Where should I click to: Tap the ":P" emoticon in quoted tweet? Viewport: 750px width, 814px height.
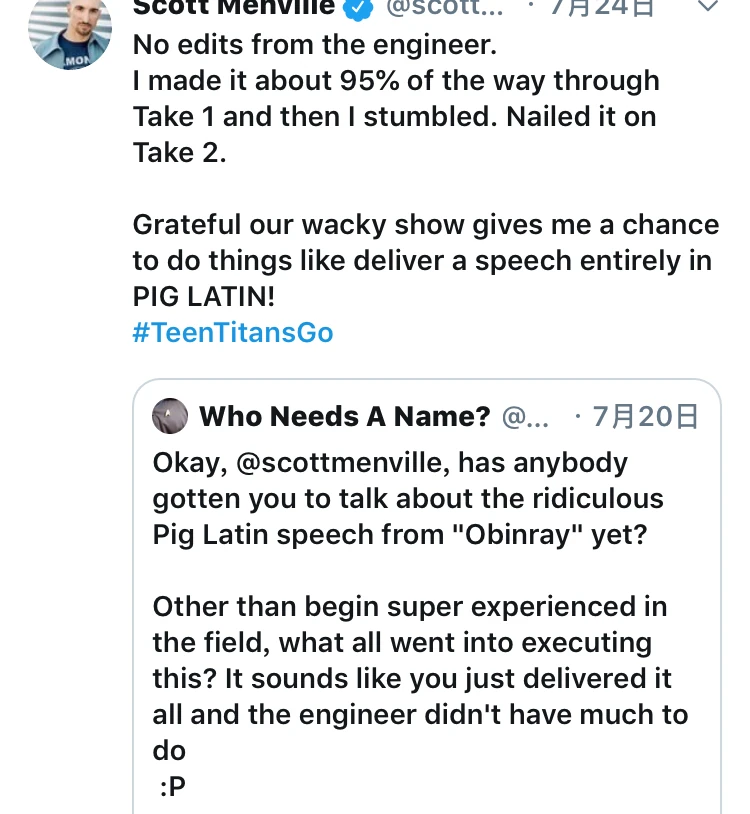tap(172, 787)
